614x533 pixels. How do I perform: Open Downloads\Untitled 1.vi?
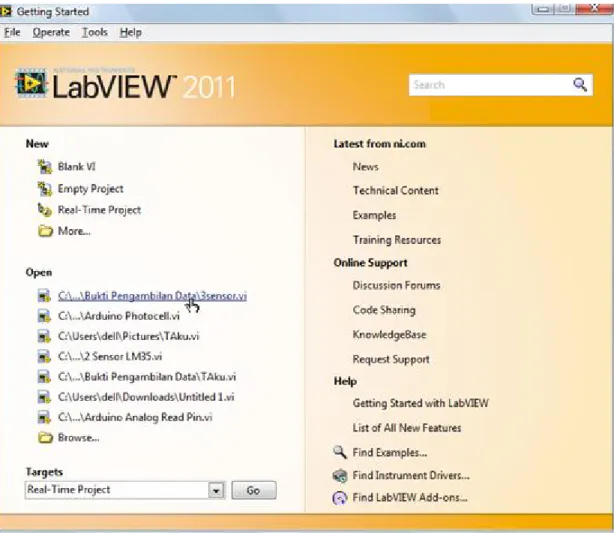[x=146, y=397]
